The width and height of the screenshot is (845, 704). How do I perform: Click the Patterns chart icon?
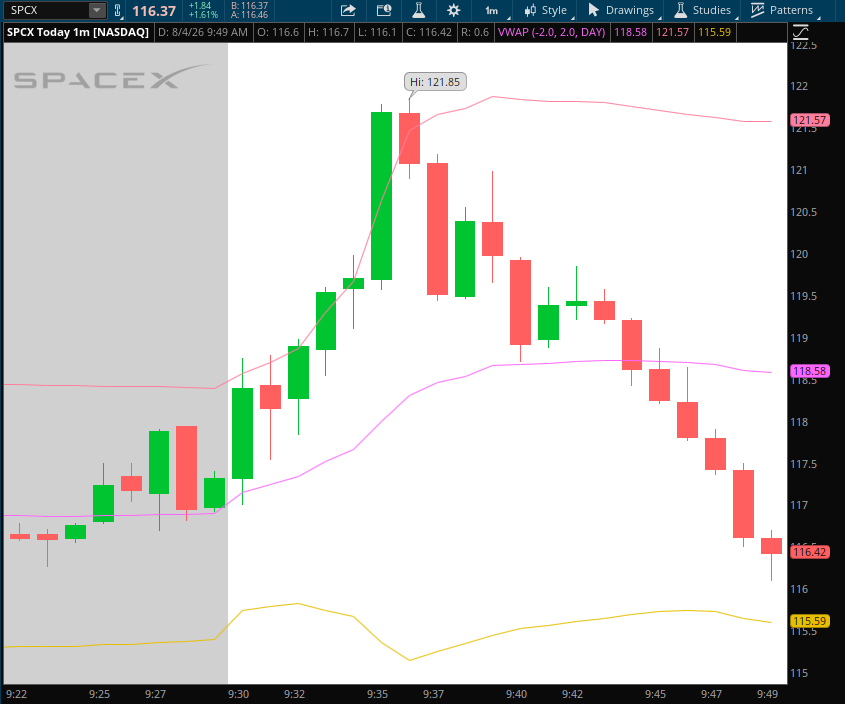[x=757, y=10]
